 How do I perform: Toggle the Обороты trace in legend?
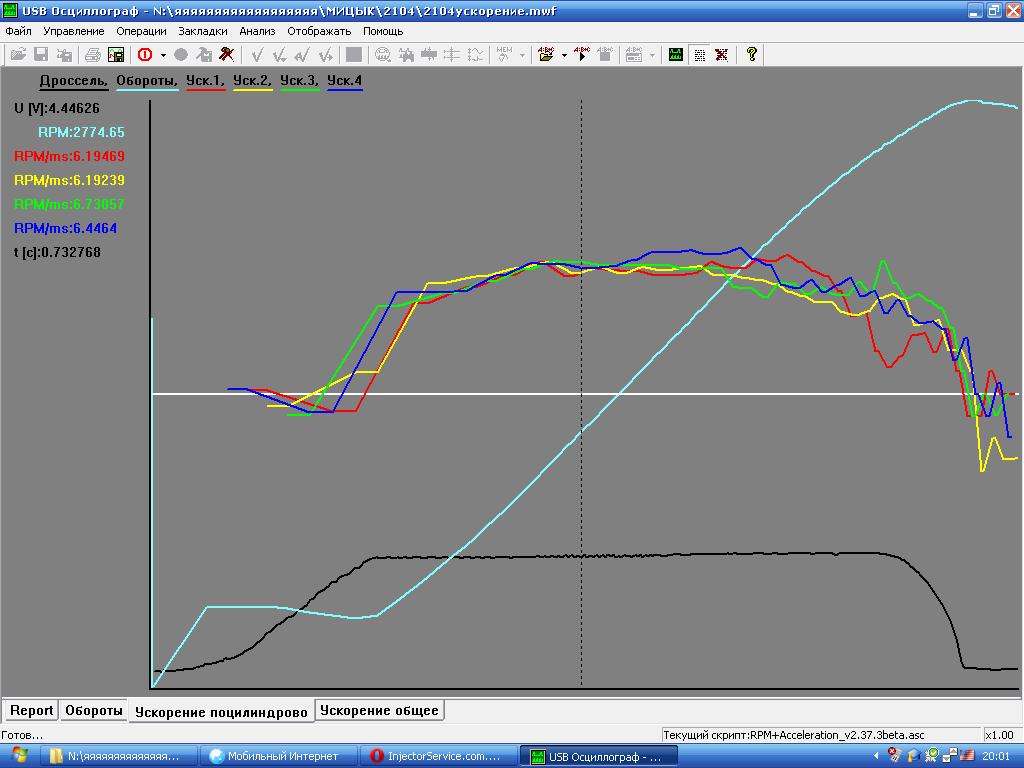point(147,80)
